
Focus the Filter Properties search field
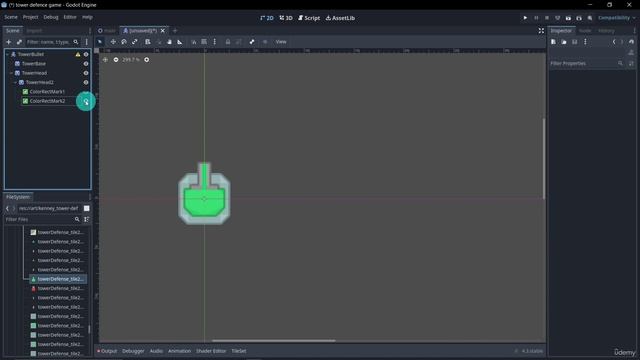coord(586,63)
